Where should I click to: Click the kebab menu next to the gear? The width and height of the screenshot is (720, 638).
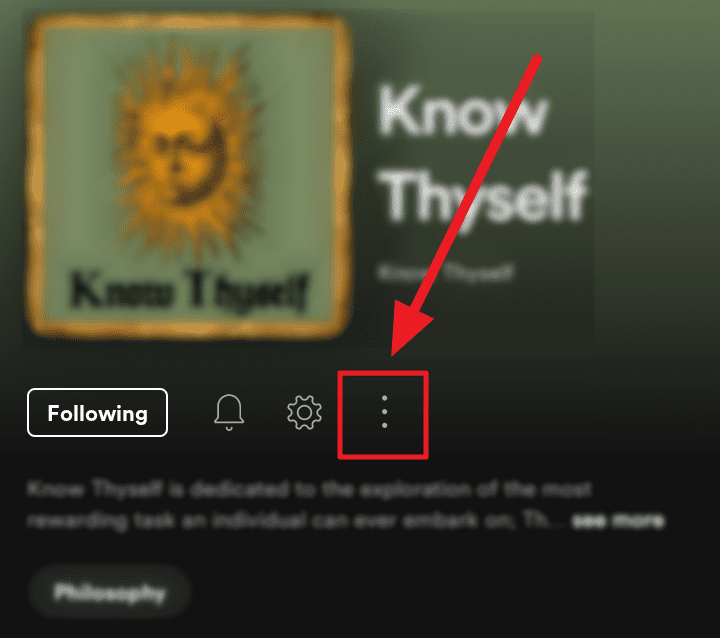[384, 412]
